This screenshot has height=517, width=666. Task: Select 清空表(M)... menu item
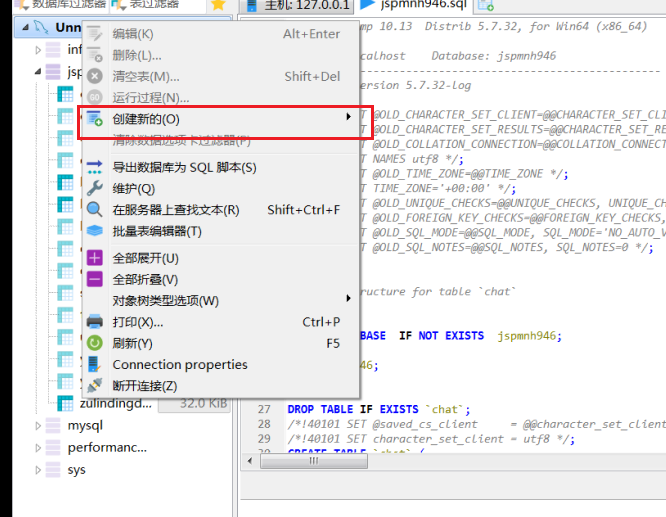[x=221, y=76]
